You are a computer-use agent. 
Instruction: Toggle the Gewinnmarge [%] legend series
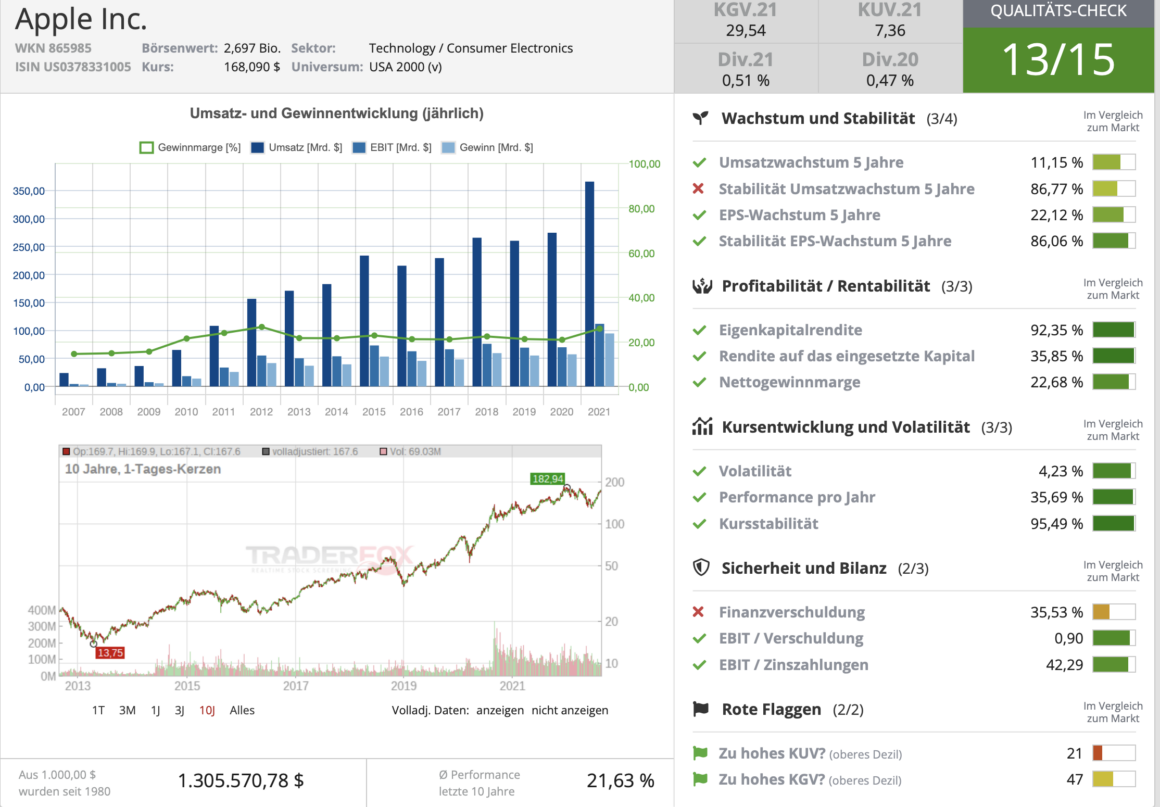pyautogui.click(x=190, y=147)
